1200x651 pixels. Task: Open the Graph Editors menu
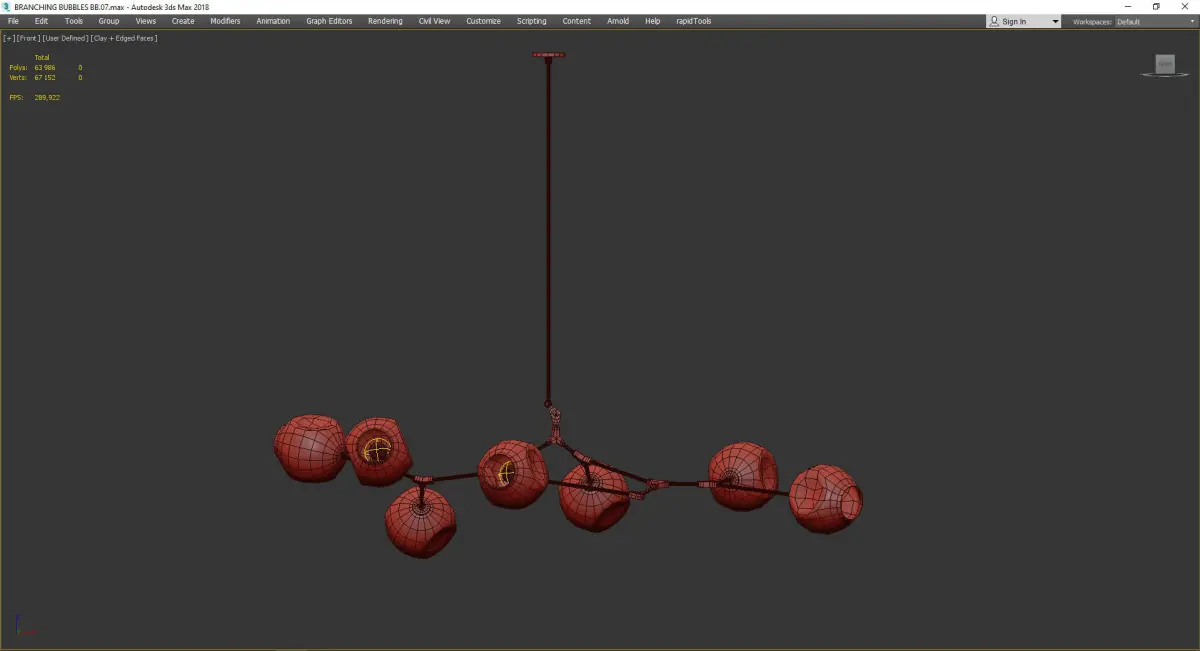[329, 21]
